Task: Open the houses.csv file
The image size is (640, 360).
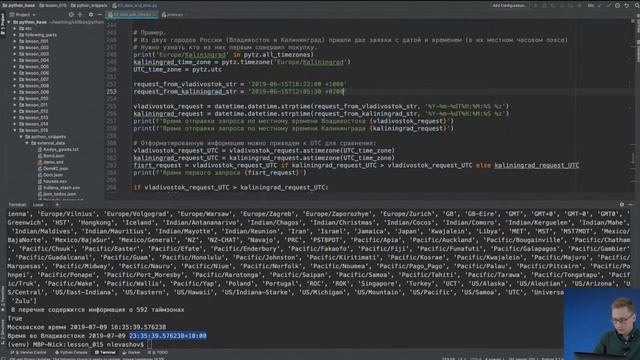Action: (x=52, y=181)
